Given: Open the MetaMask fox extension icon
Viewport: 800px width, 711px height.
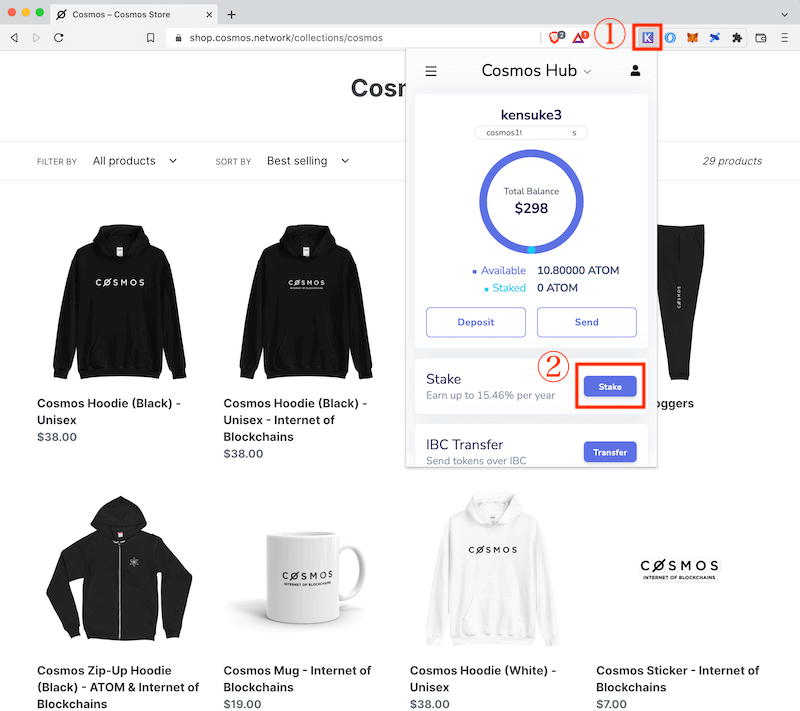Looking at the screenshot, I should [692, 38].
